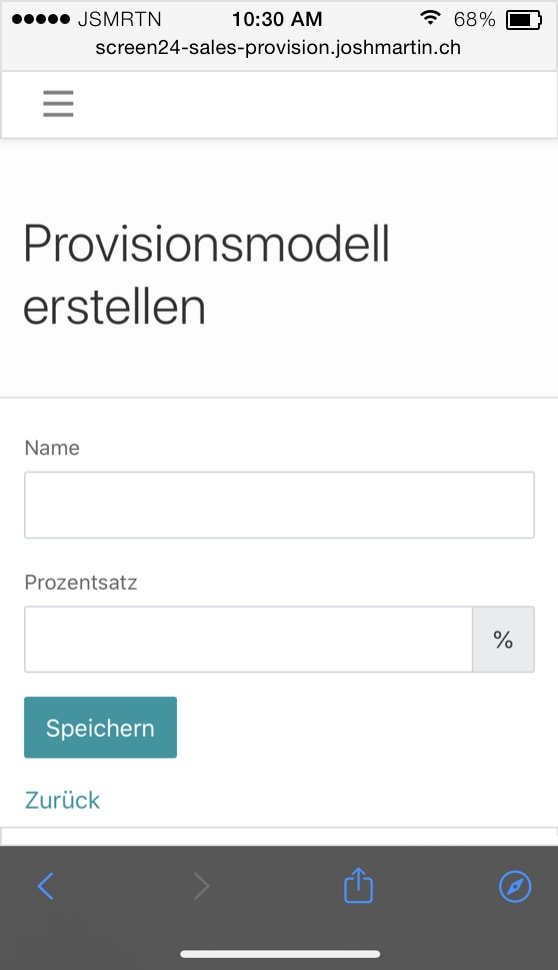Image resolution: width=558 pixels, height=970 pixels.
Task: Tap the URL address bar
Action: click(x=278, y=48)
